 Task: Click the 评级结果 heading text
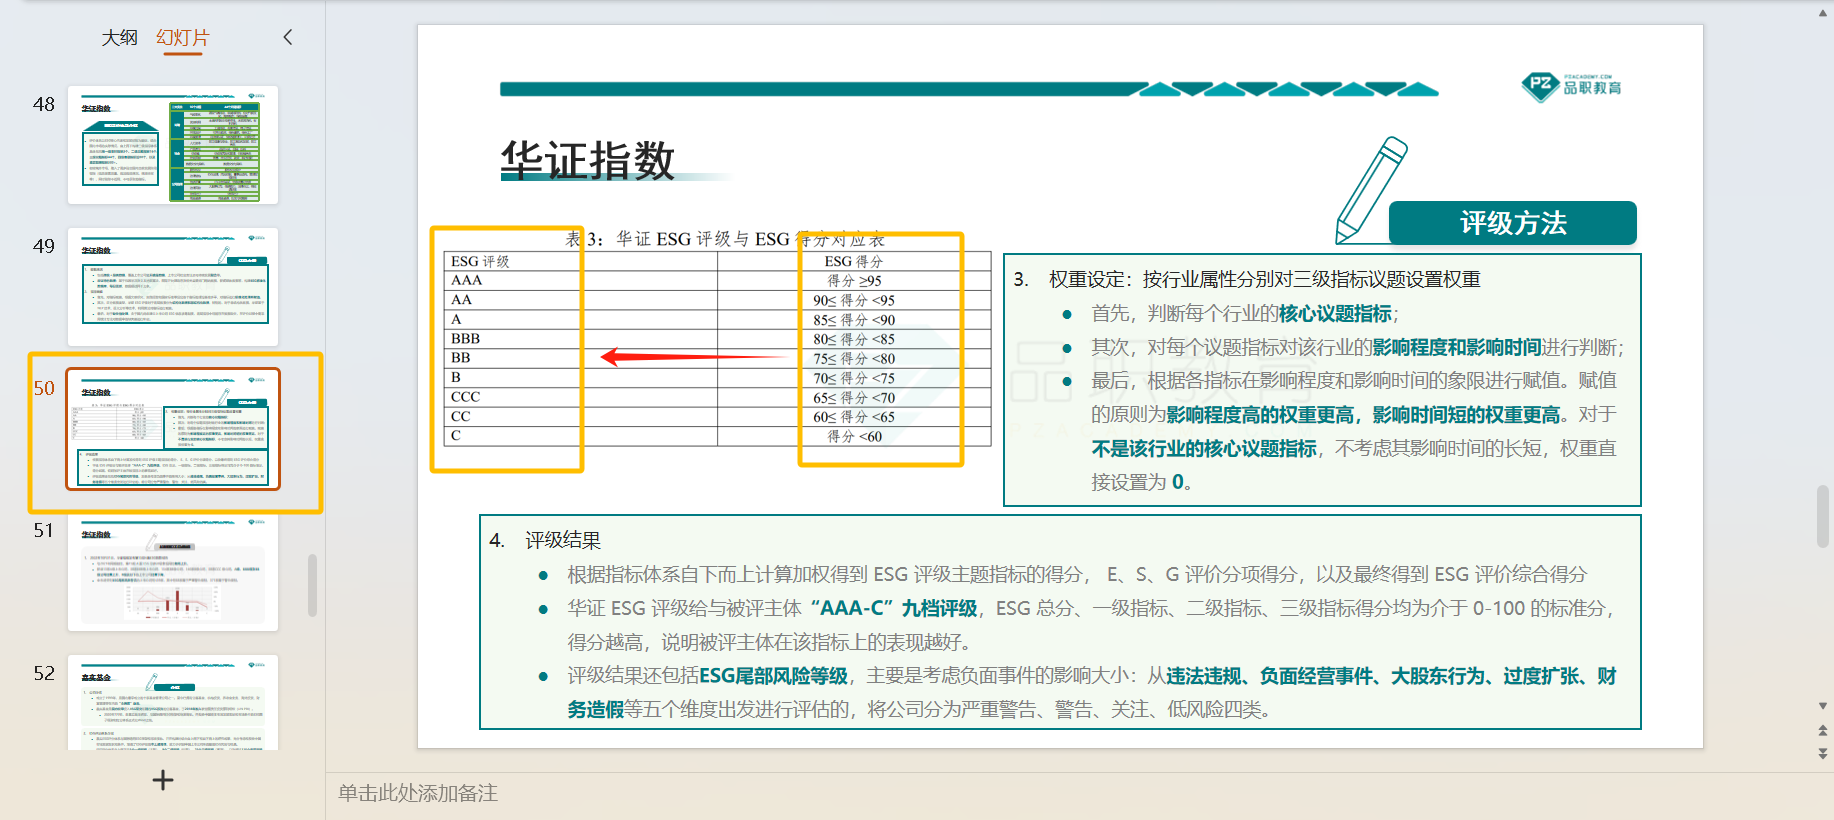tap(563, 540)
